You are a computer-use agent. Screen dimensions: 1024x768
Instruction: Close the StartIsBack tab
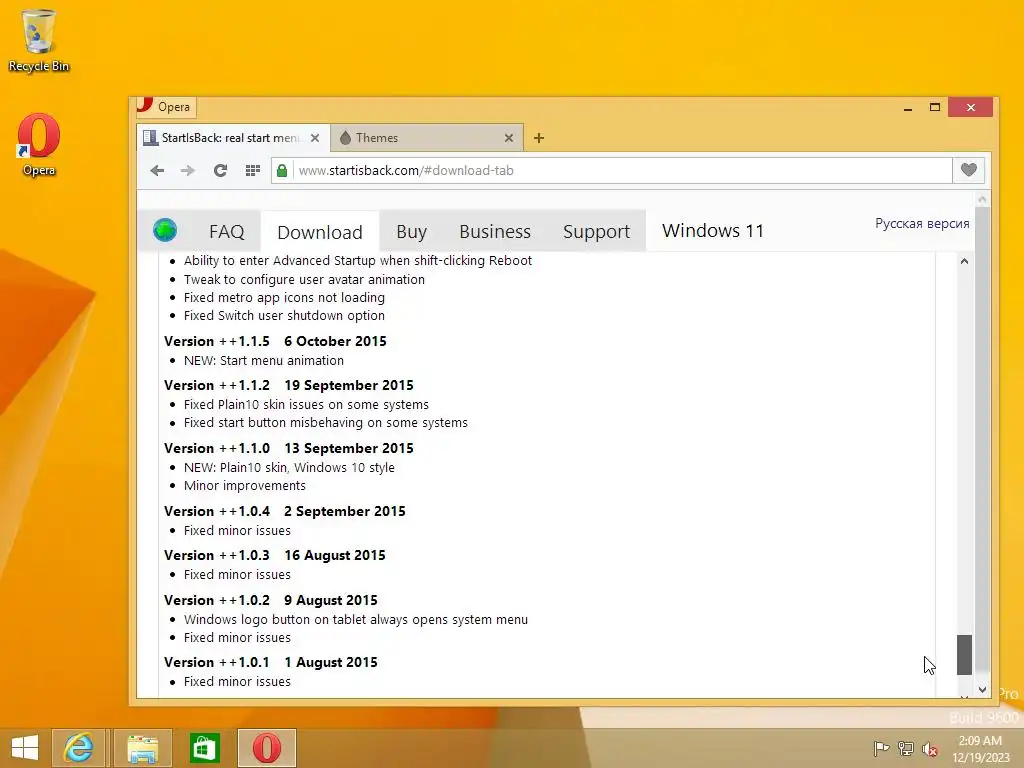coord(315,138)
